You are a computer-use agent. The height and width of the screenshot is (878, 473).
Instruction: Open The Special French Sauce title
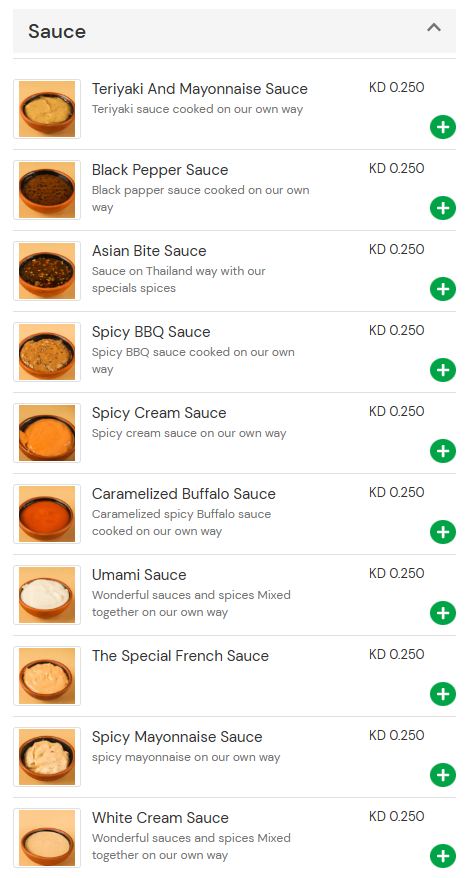[180, 656]
